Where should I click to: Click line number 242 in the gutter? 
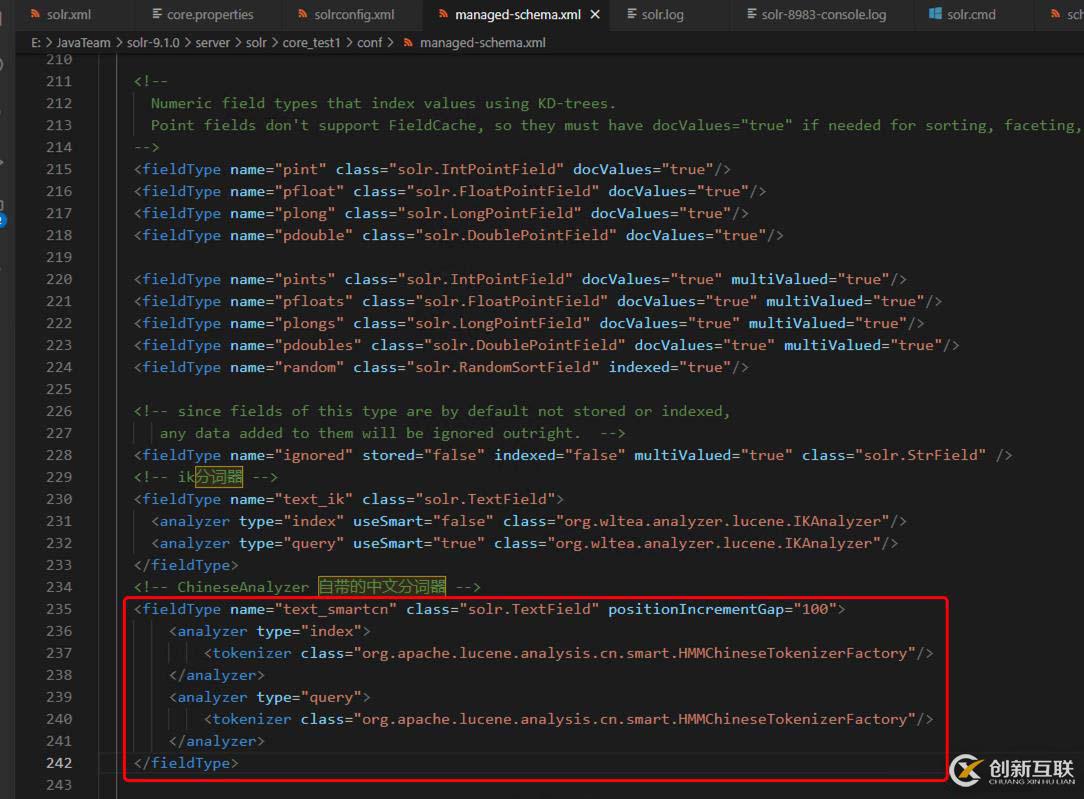click(x=59, y=763)
